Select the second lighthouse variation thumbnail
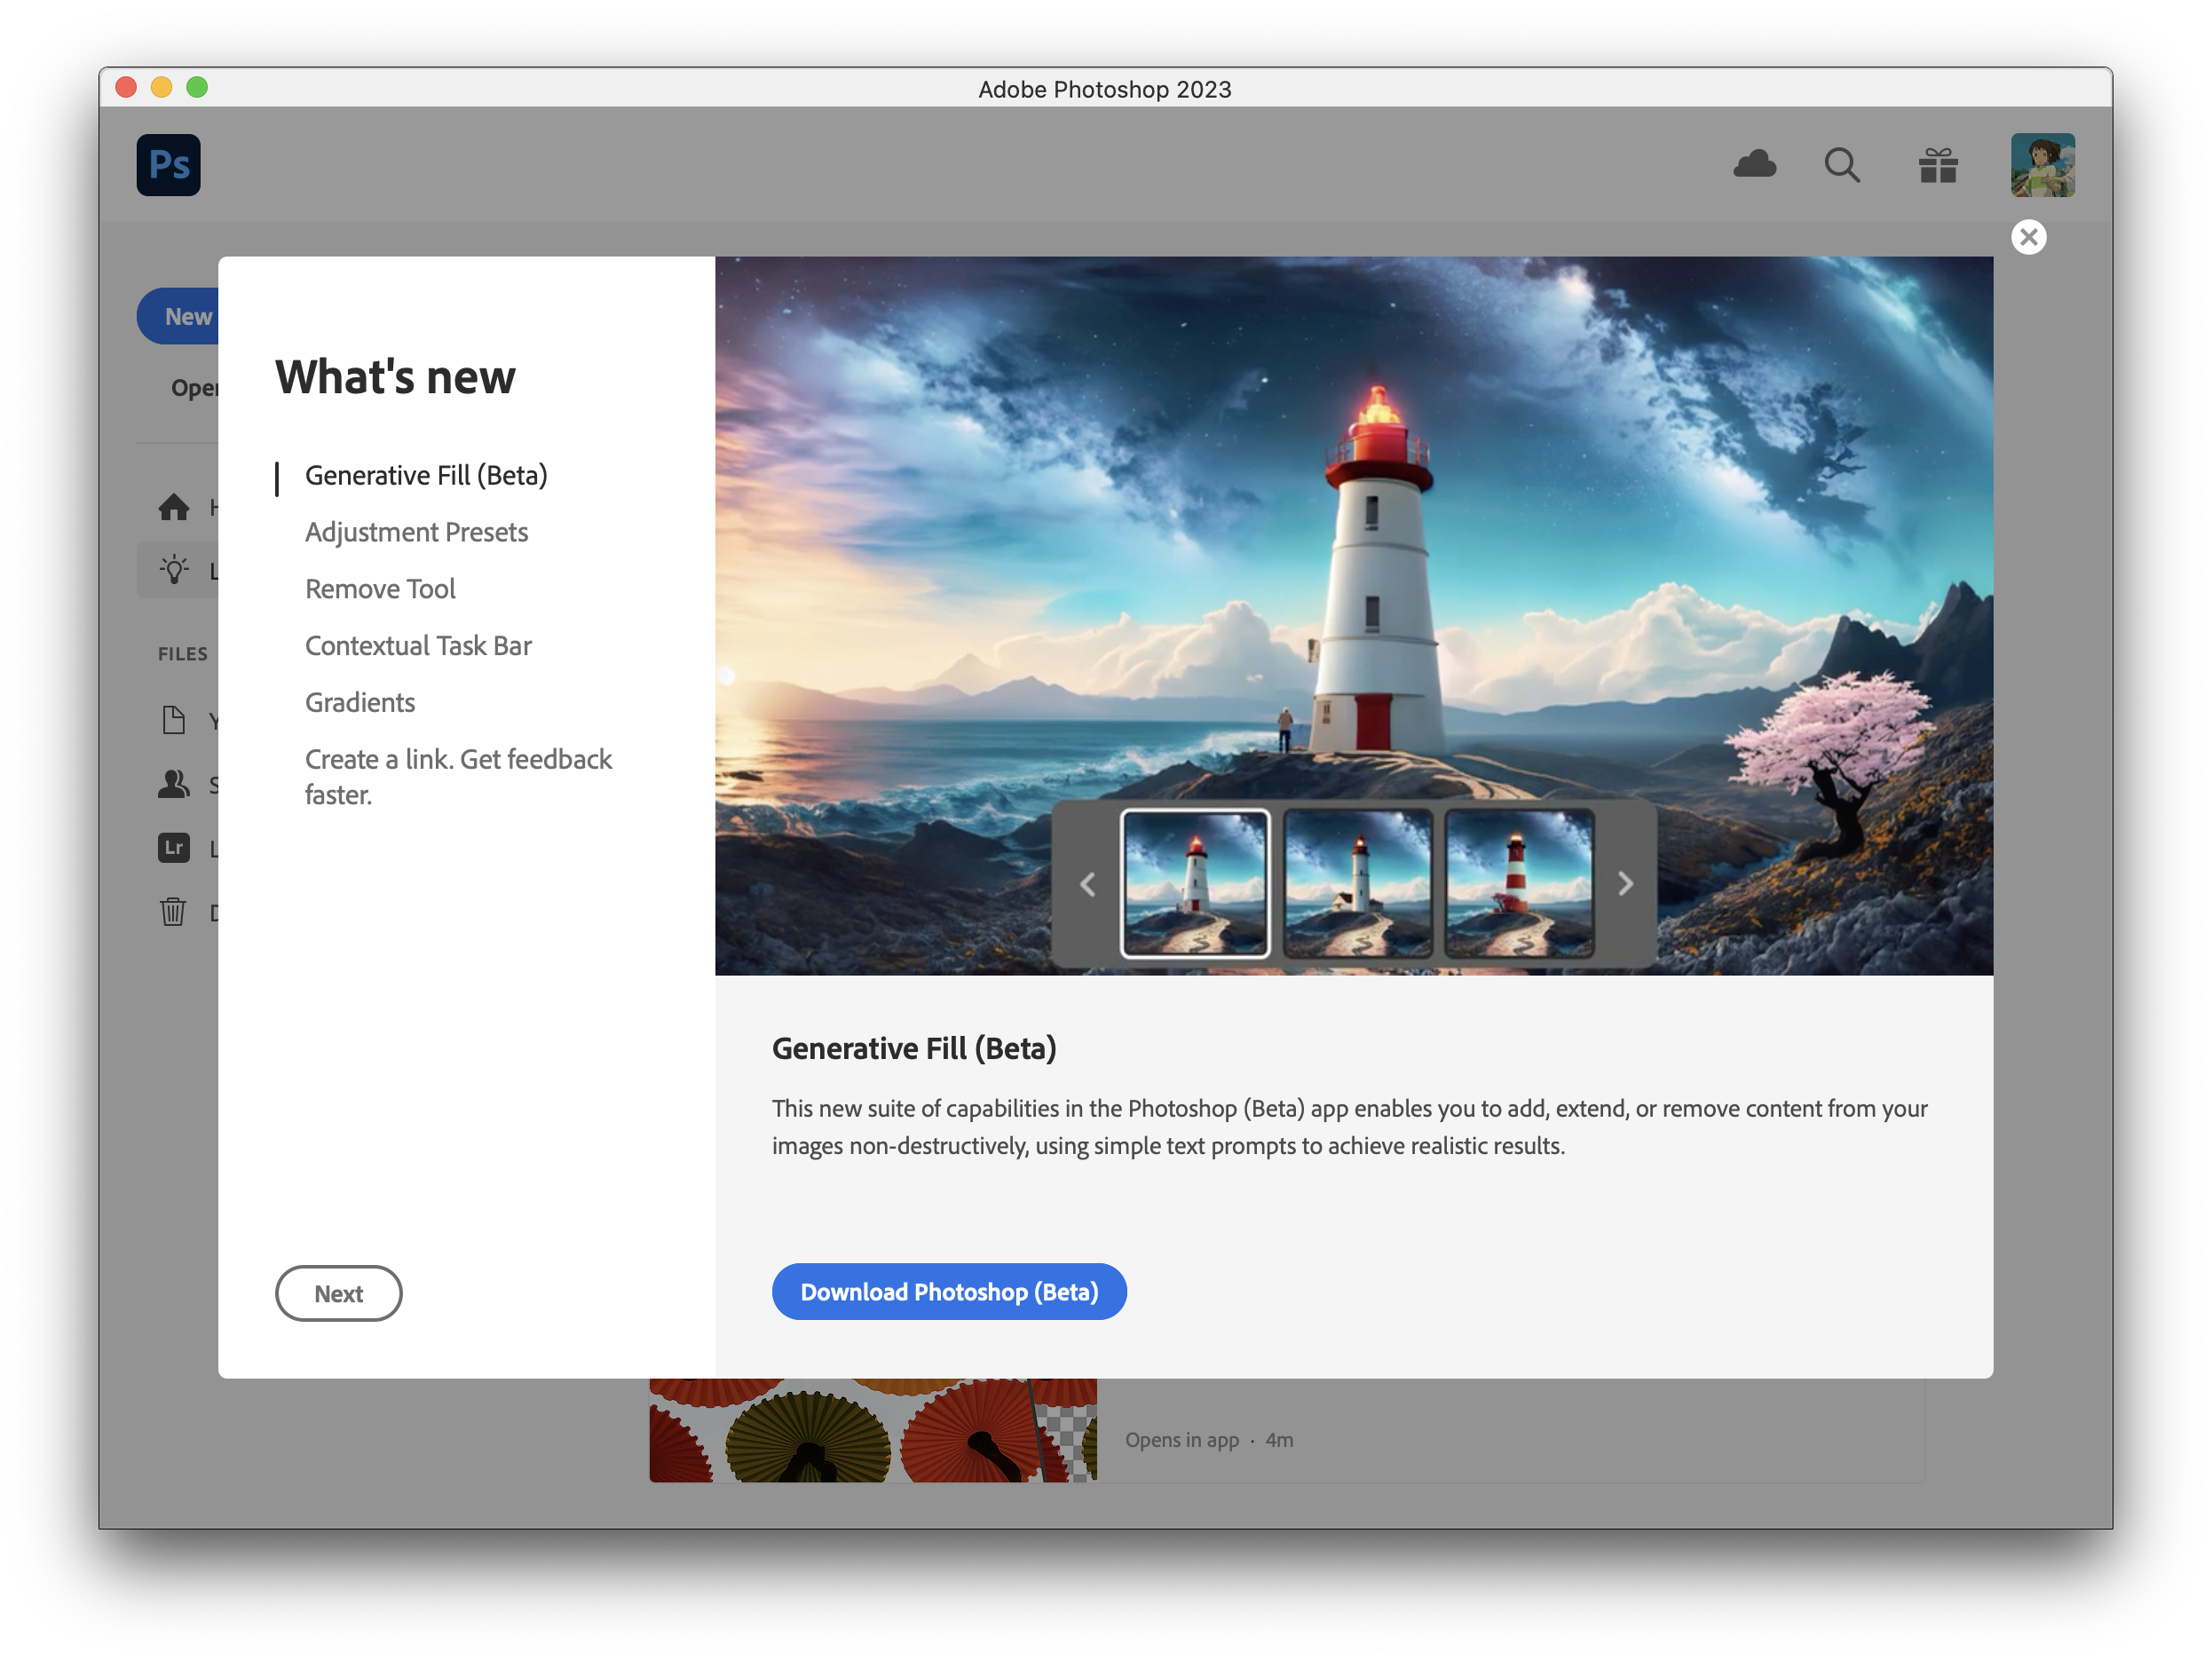This screenshot has height=1660, width=2212. pyautogui.click(x=1357, y=884)
